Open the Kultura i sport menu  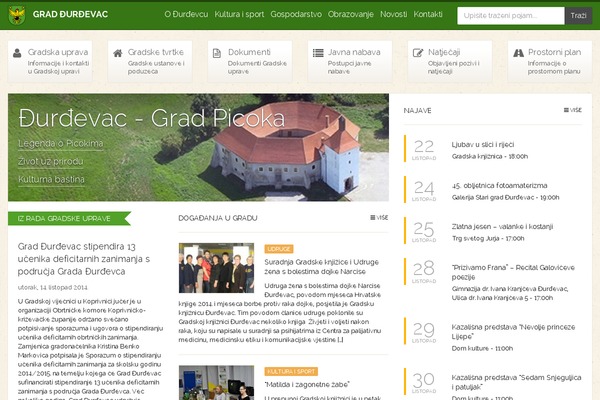[239, 15]
